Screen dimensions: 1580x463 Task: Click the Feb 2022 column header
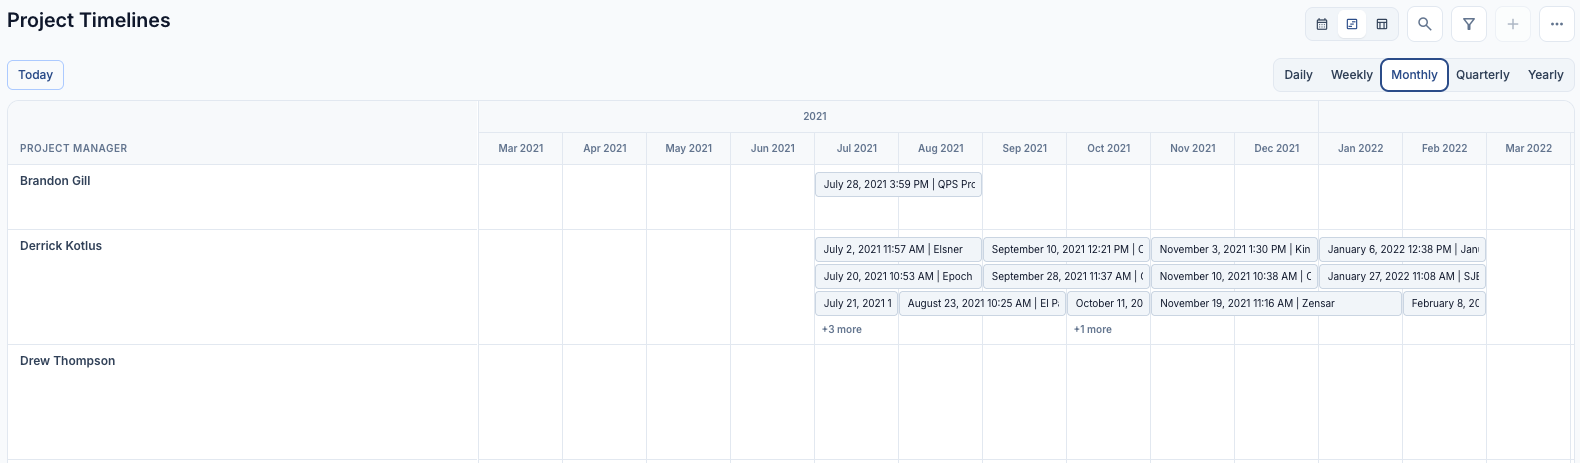[x=1445, y=148]
